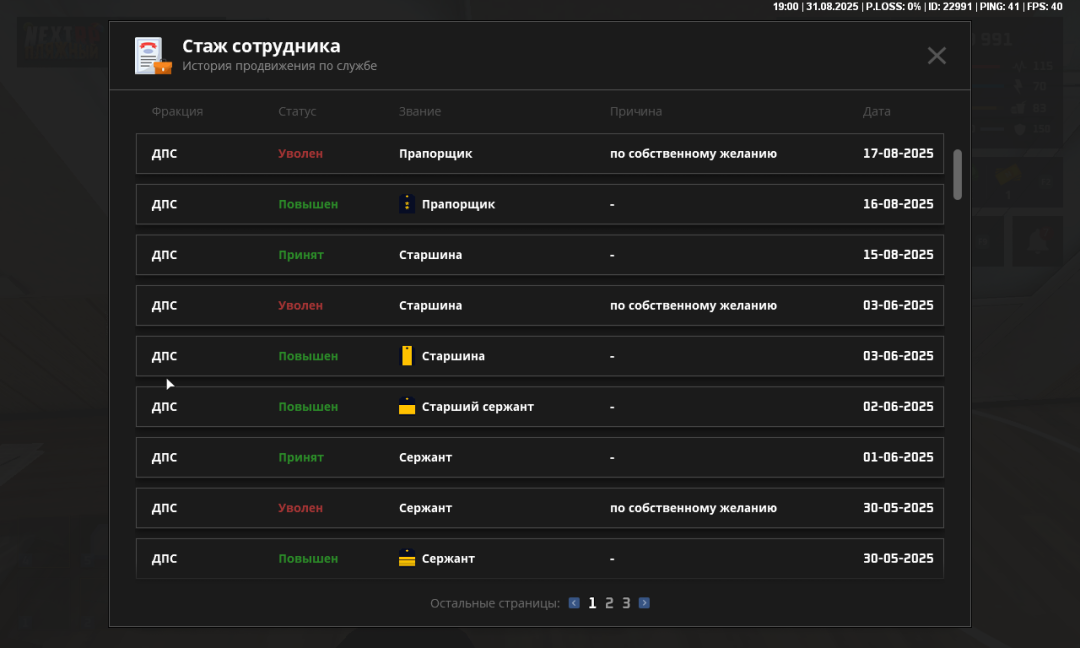Click the Старшина rank insignia icon
Image resolution: width=1080 pixels, height=648 pixels.
coord(407,356)
